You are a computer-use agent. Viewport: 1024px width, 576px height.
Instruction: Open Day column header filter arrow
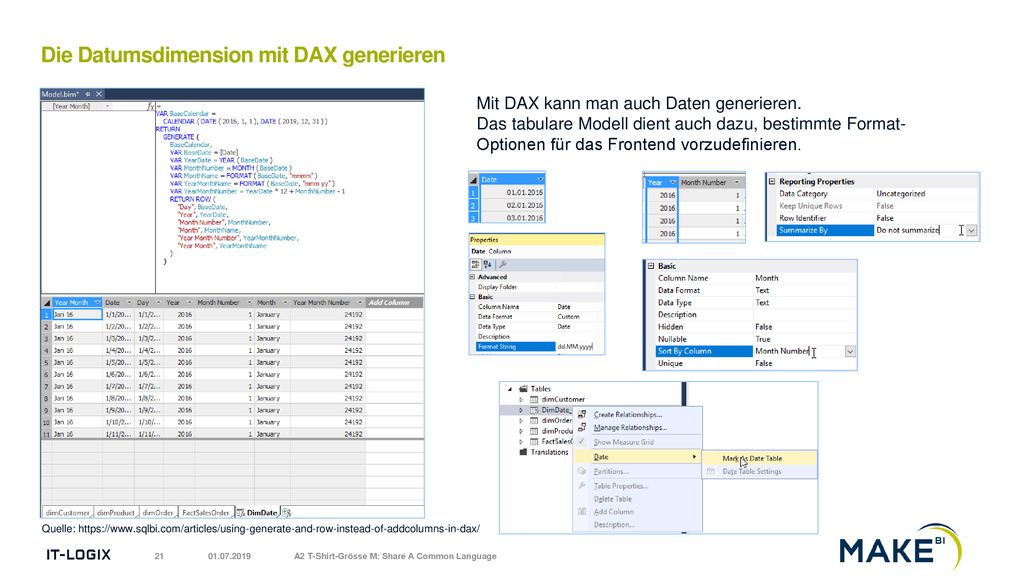(x=158, y=302)
